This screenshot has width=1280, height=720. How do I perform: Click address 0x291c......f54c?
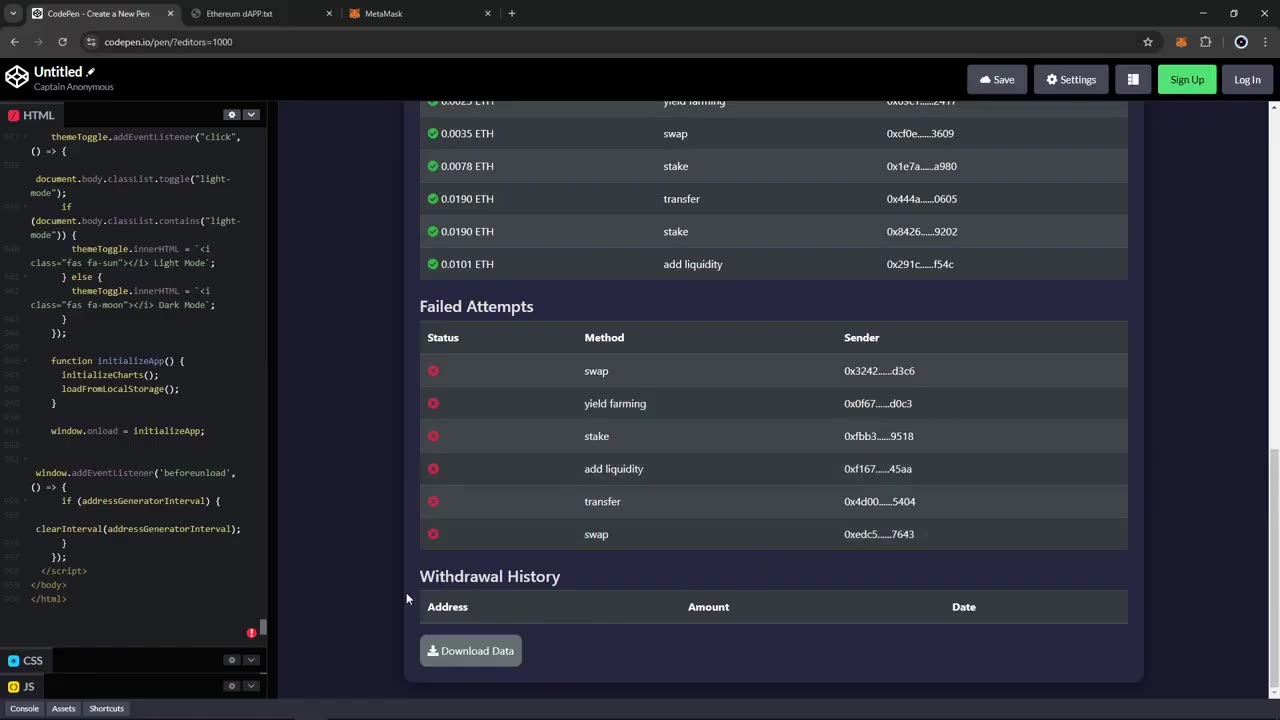(x=920, y=264)
